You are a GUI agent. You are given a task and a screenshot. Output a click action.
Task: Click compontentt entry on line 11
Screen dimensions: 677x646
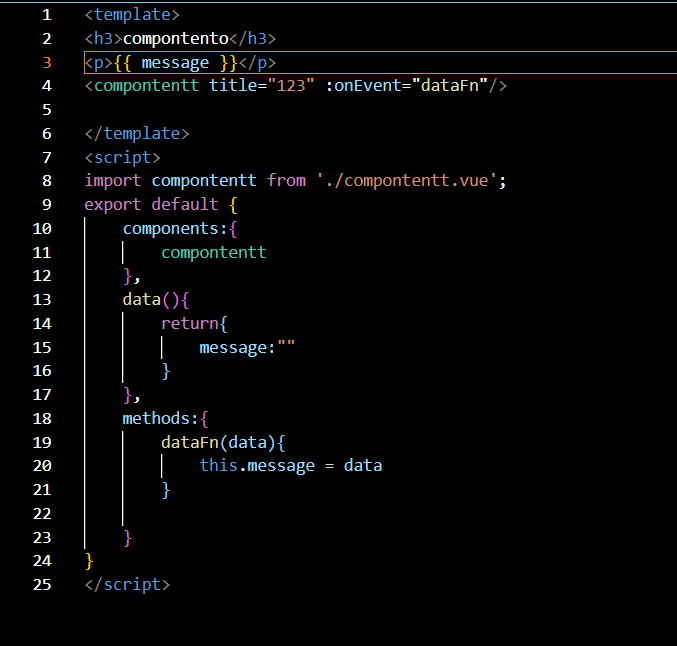(x=214, y=253)
